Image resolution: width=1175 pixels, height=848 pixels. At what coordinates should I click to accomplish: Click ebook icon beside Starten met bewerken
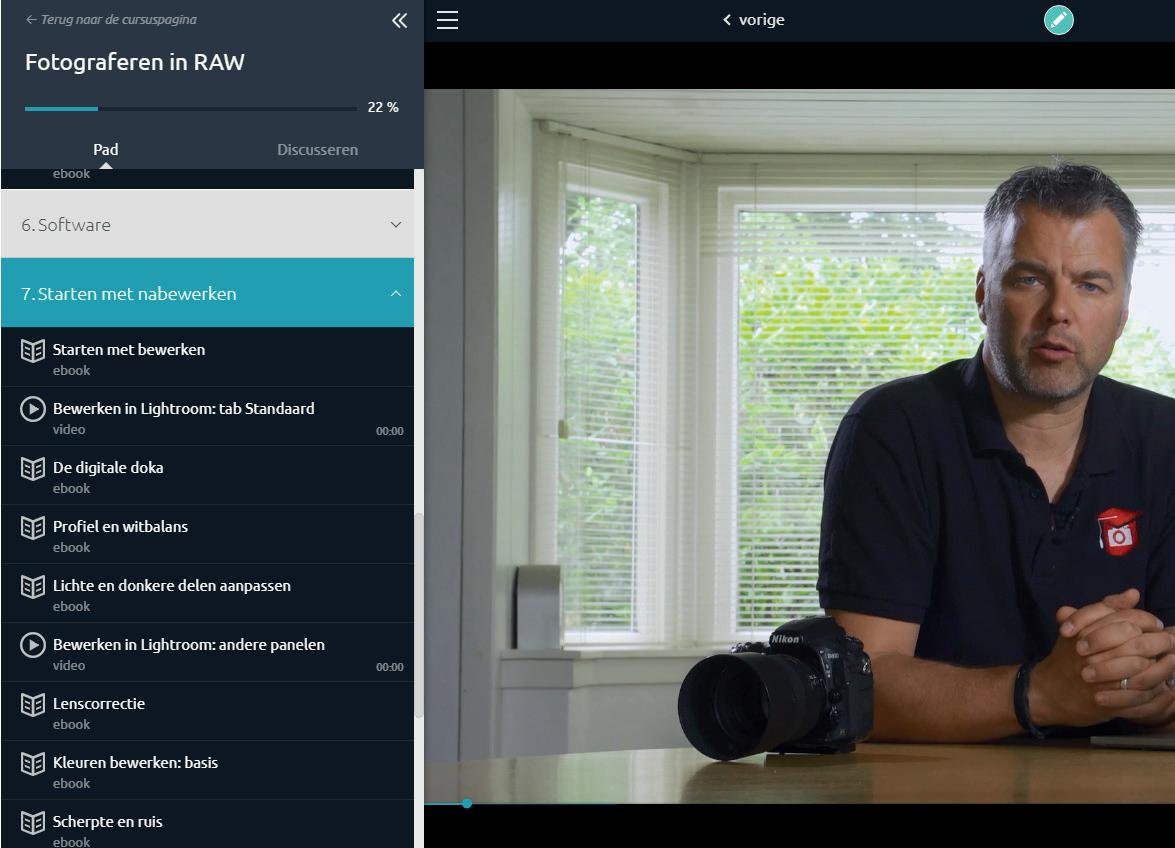[x=33, y=351]
